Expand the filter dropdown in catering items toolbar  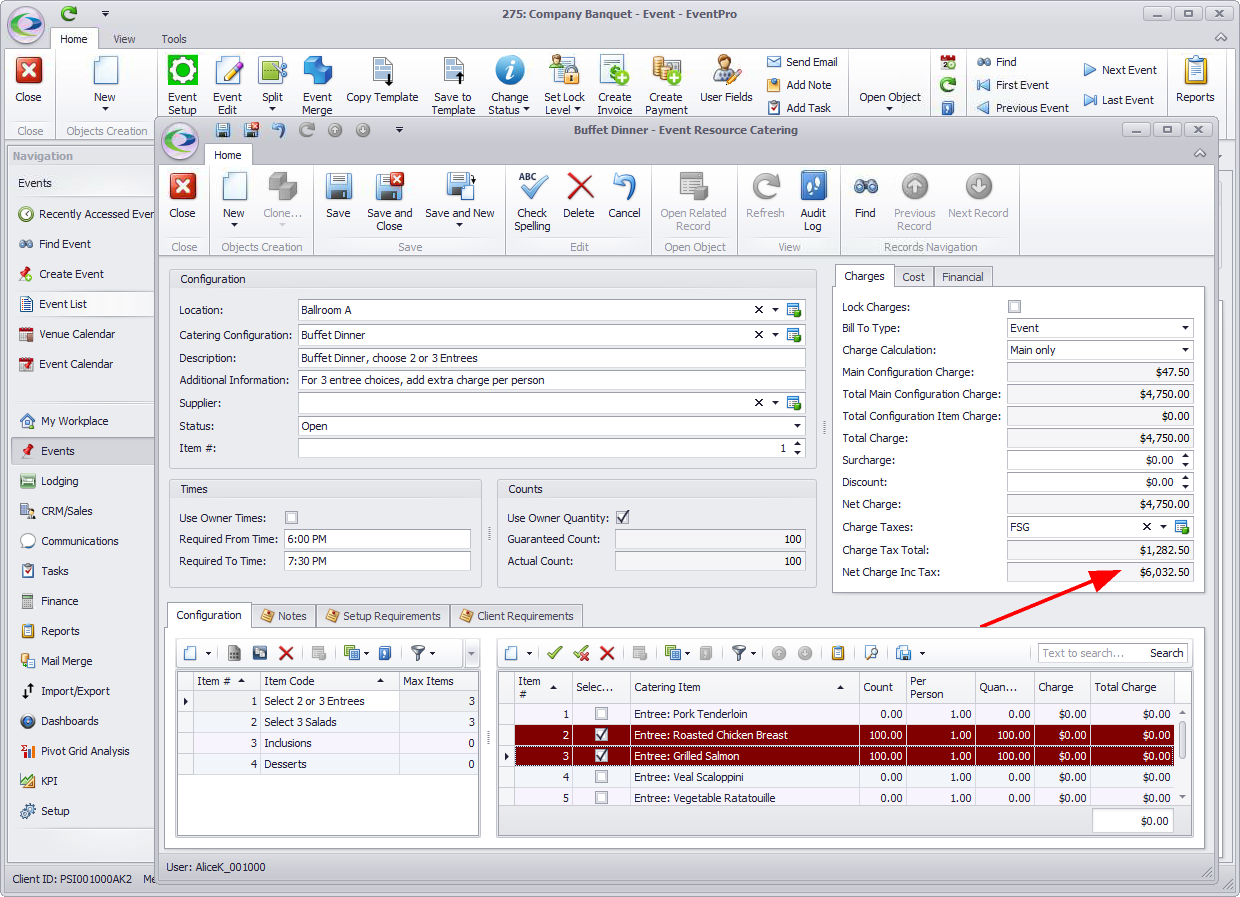pos(755,653)
